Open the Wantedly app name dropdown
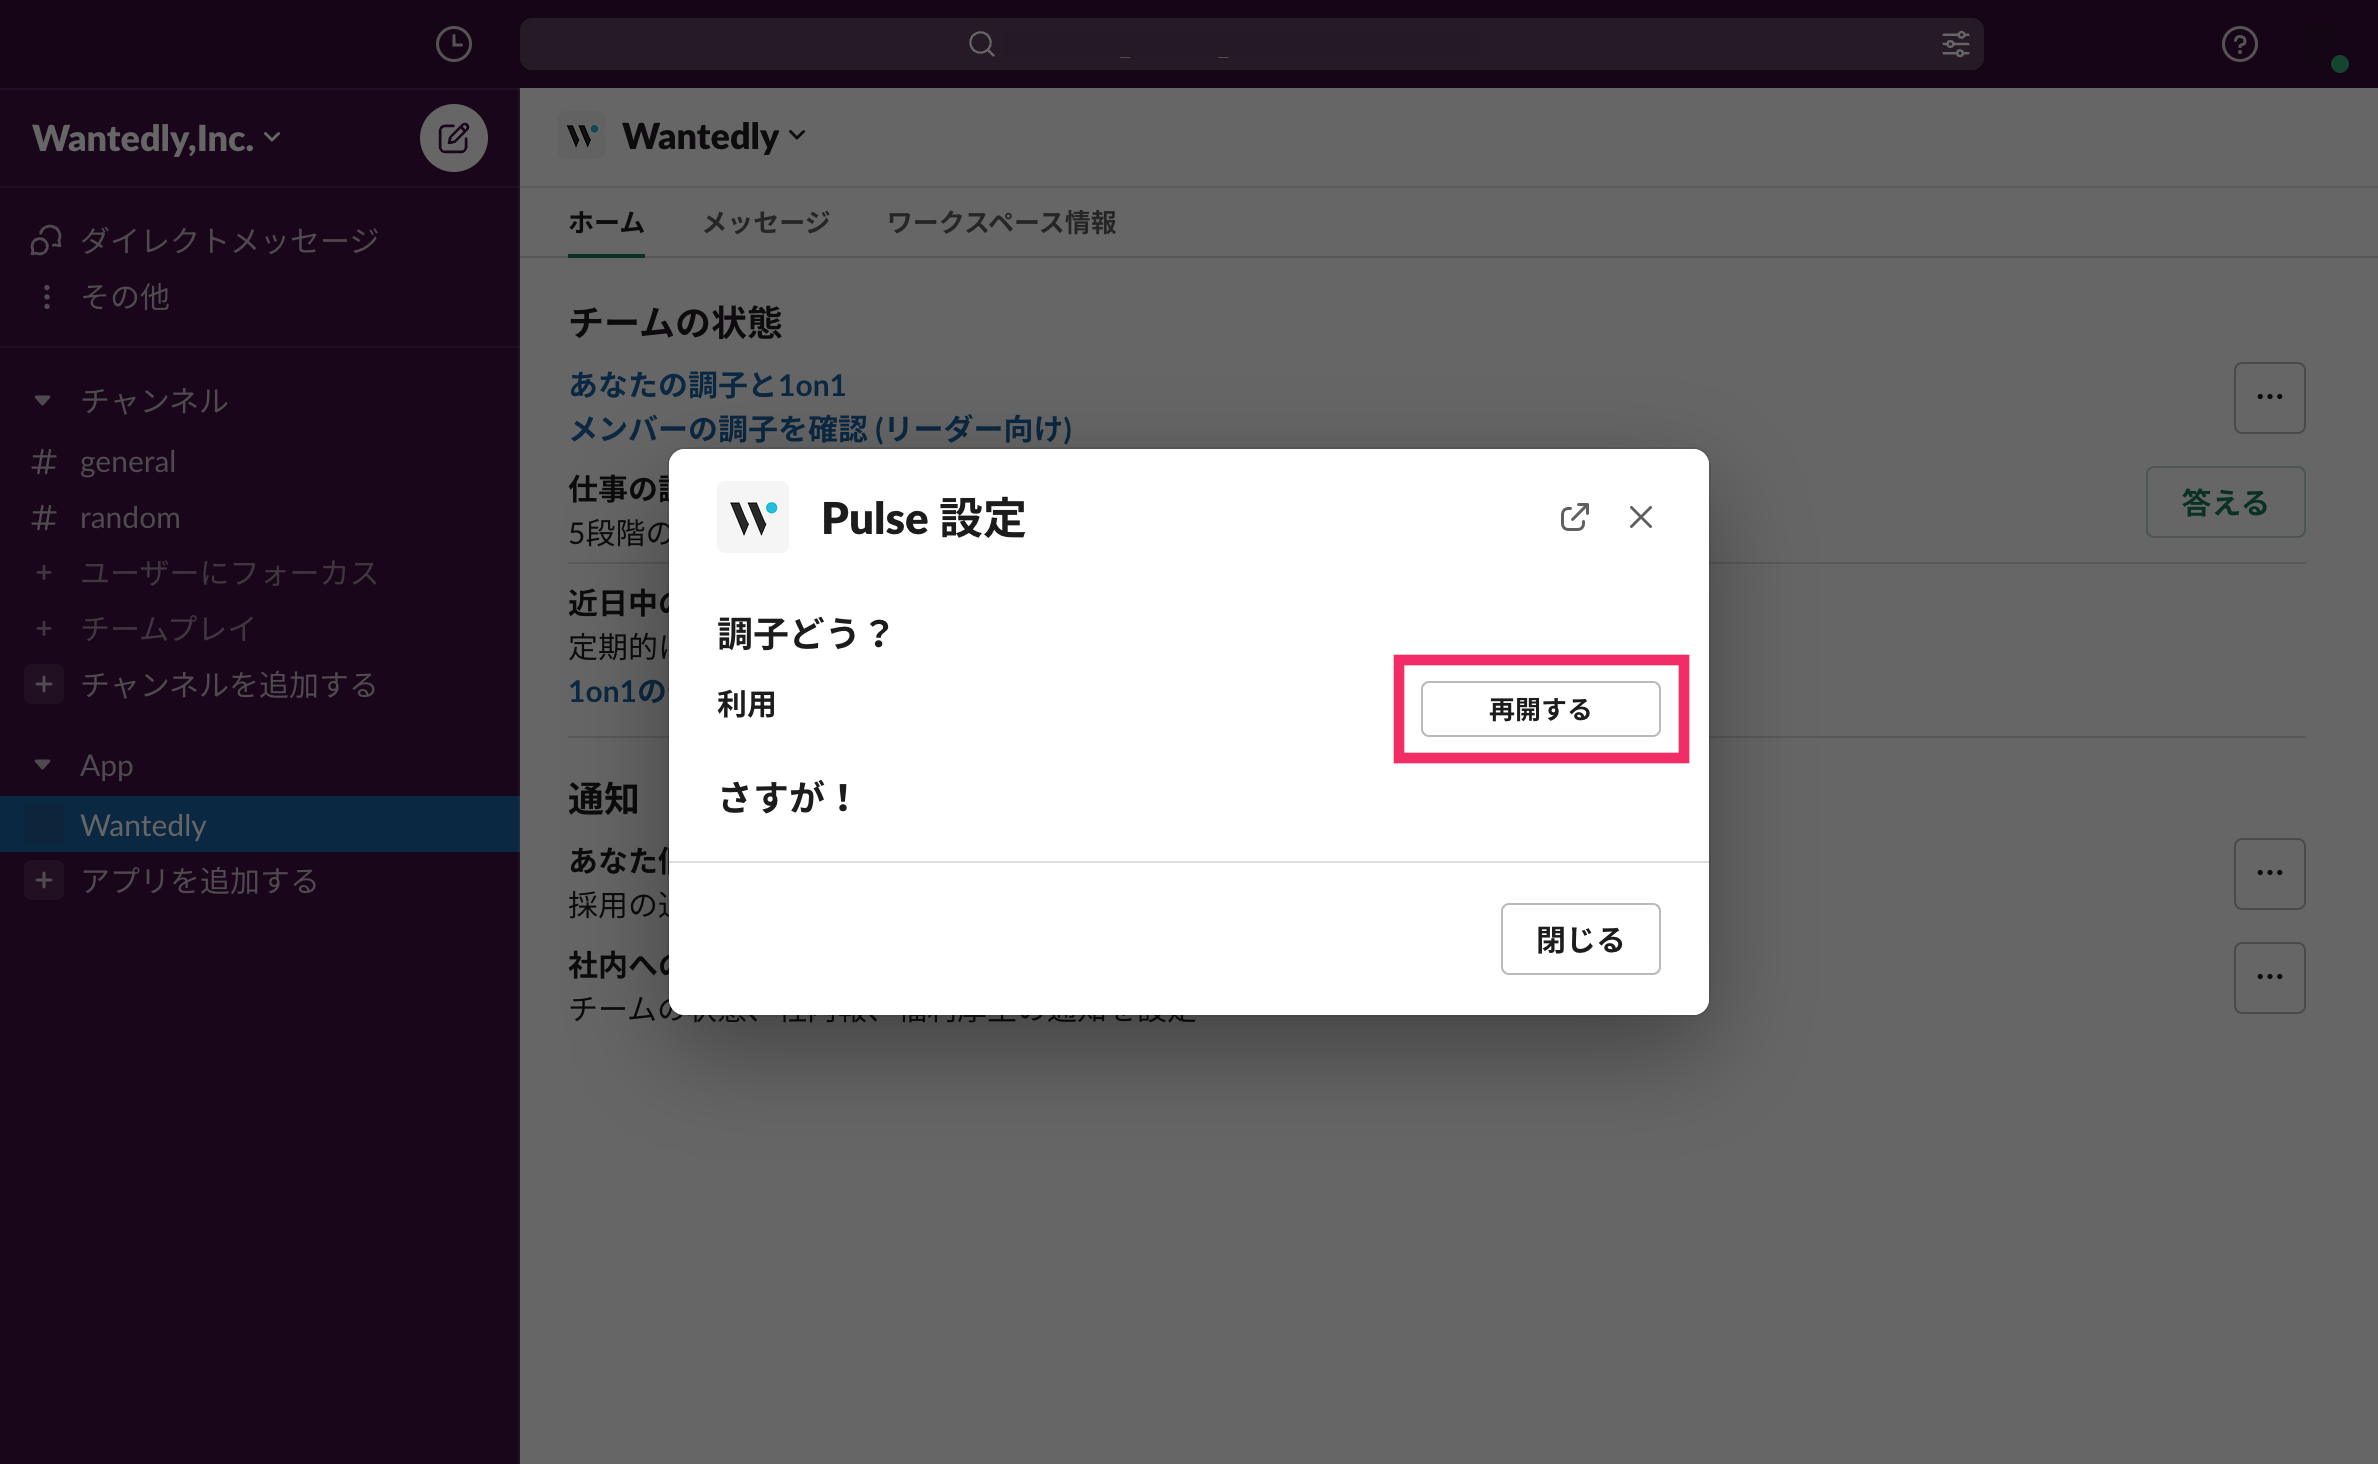The width and height of the screenshot is (2378, 1464). 714,136
